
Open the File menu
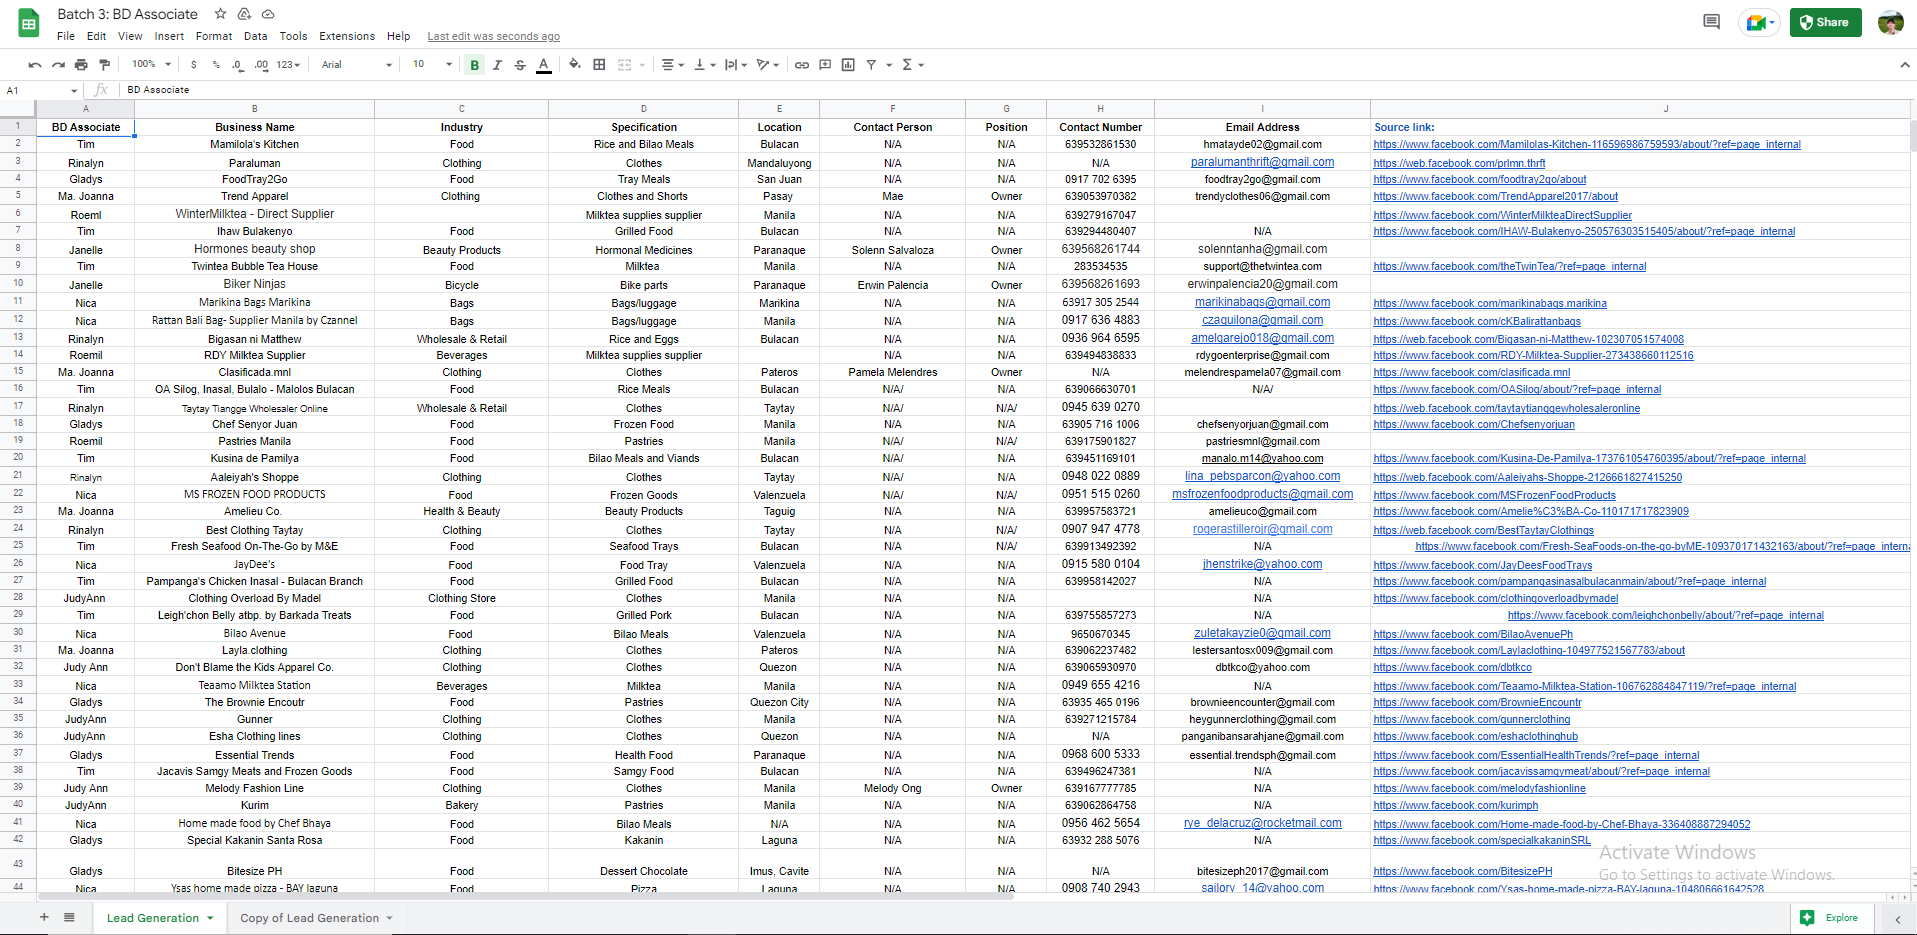click(66, 36)
